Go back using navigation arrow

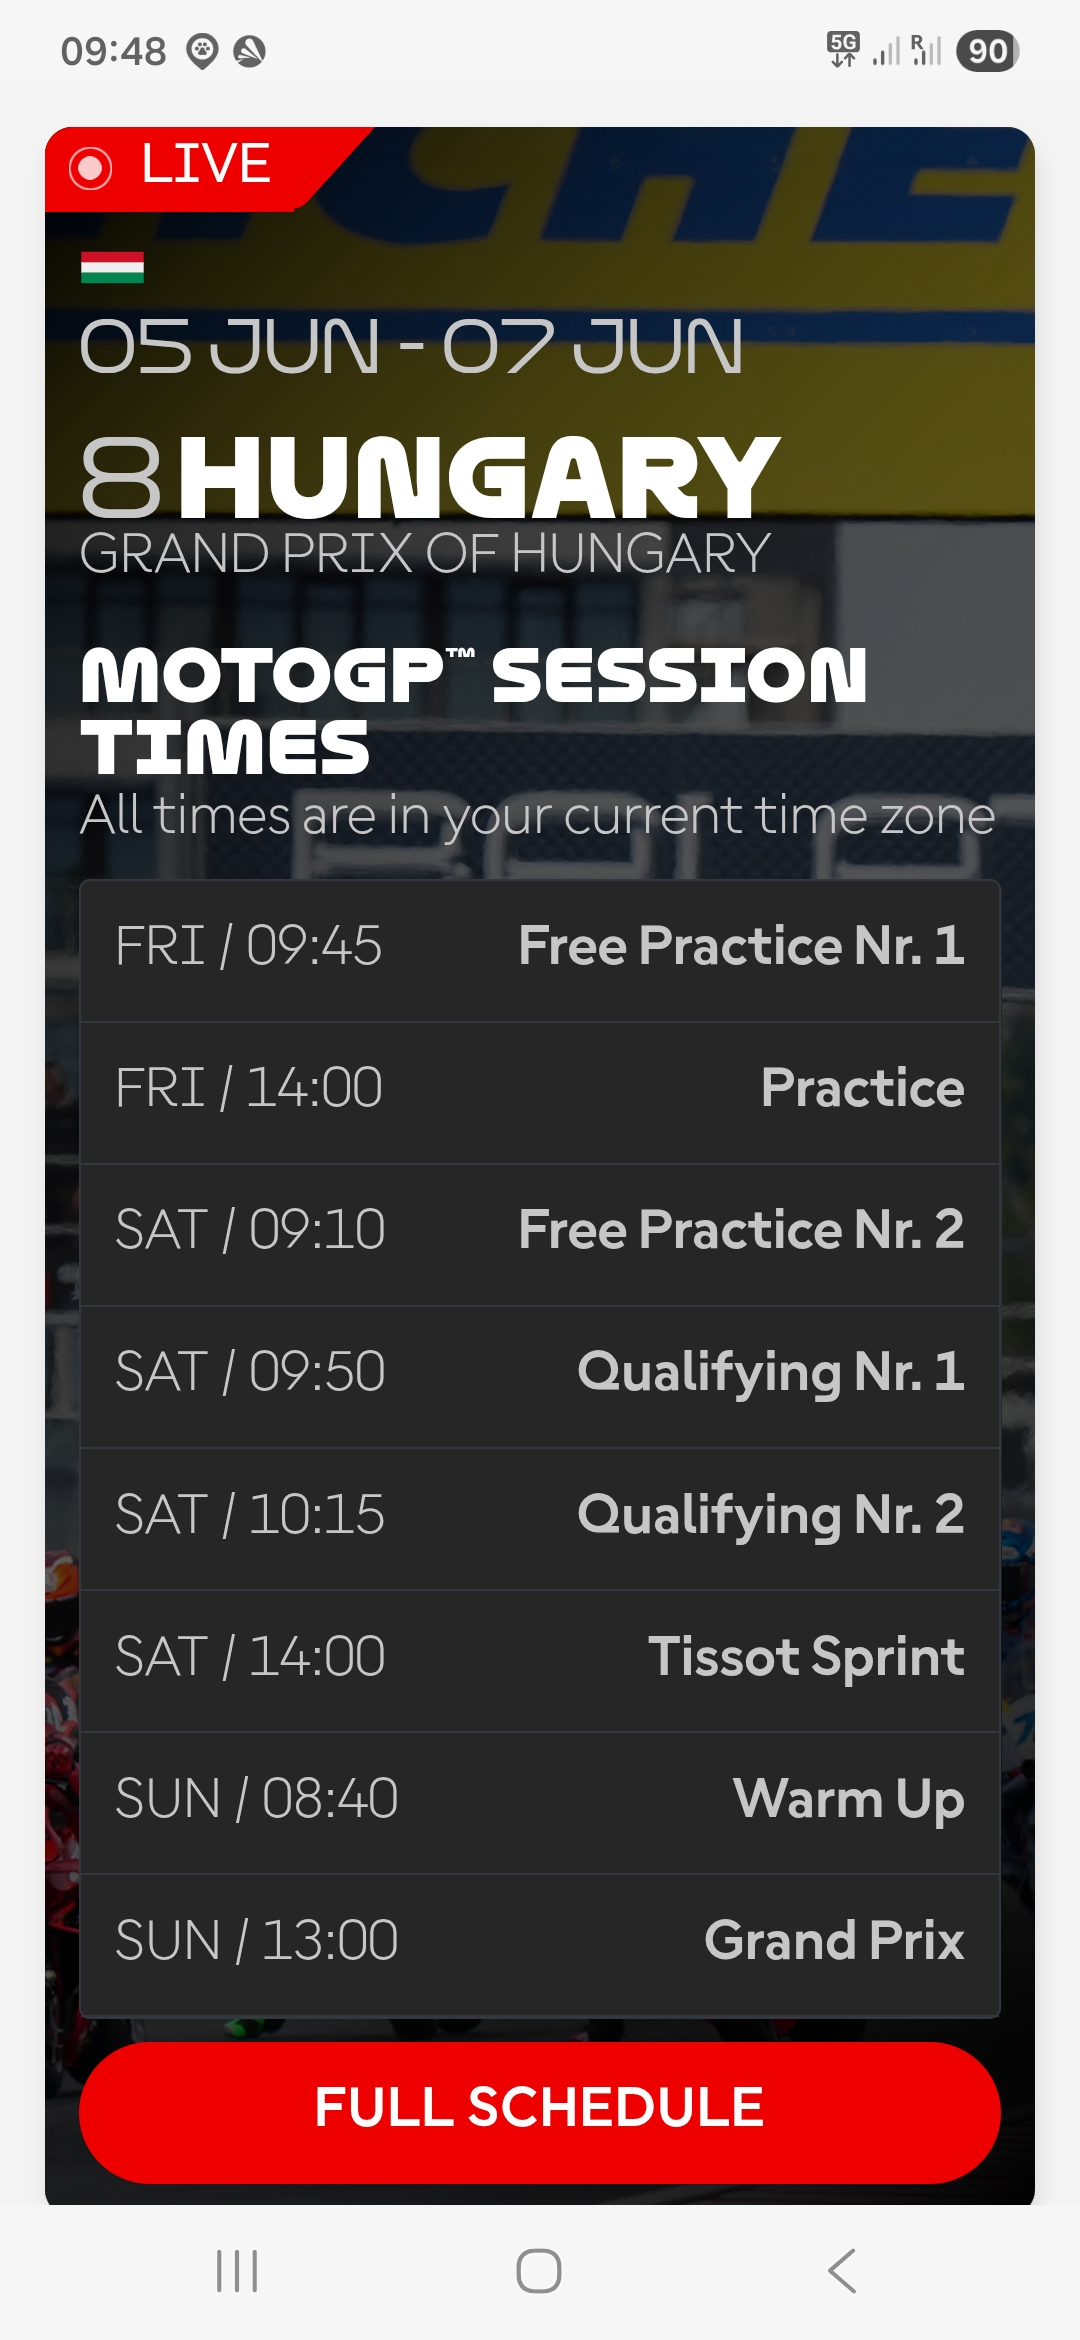[x=842, y=2270]
